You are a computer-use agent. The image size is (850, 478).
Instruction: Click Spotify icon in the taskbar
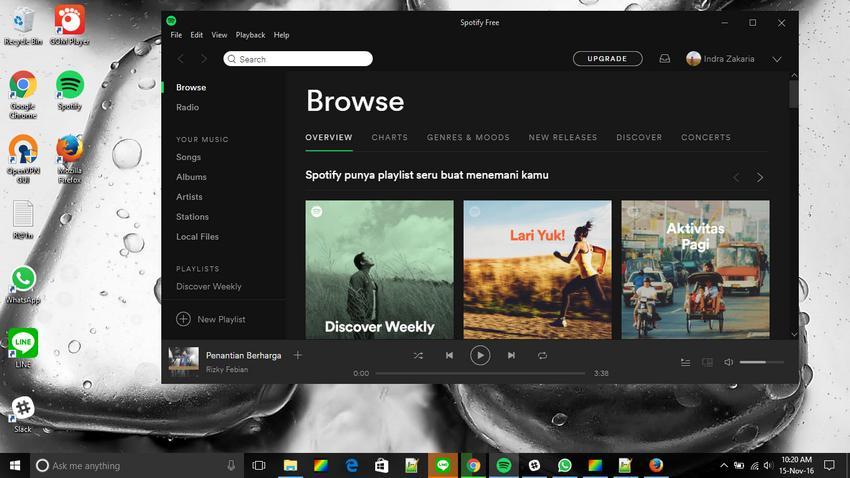point(504,466)
